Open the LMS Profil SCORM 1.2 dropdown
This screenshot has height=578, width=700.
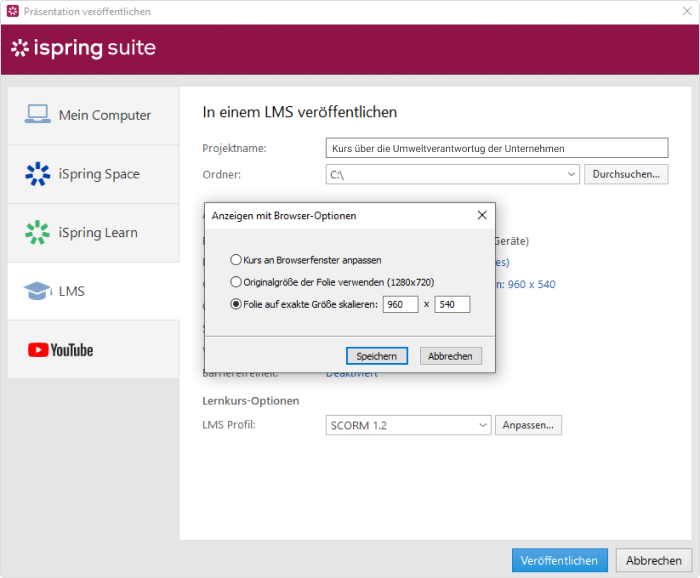tap(408, 425)
